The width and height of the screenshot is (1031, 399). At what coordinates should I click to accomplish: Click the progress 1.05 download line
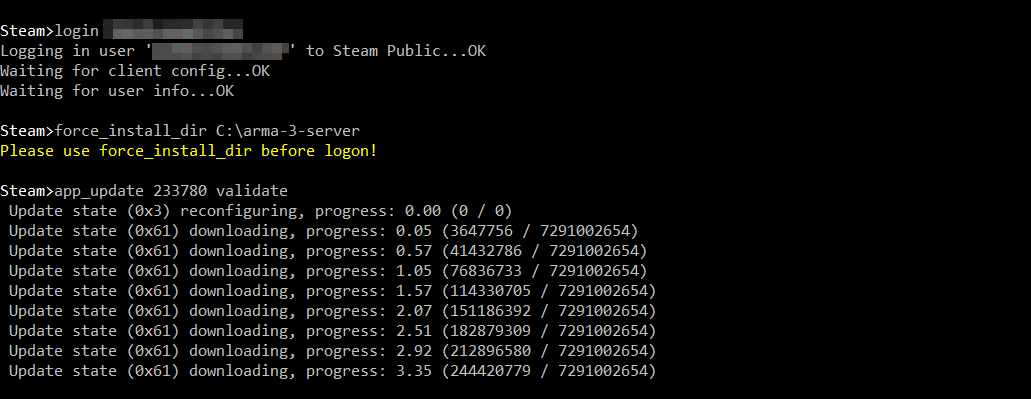328,271
